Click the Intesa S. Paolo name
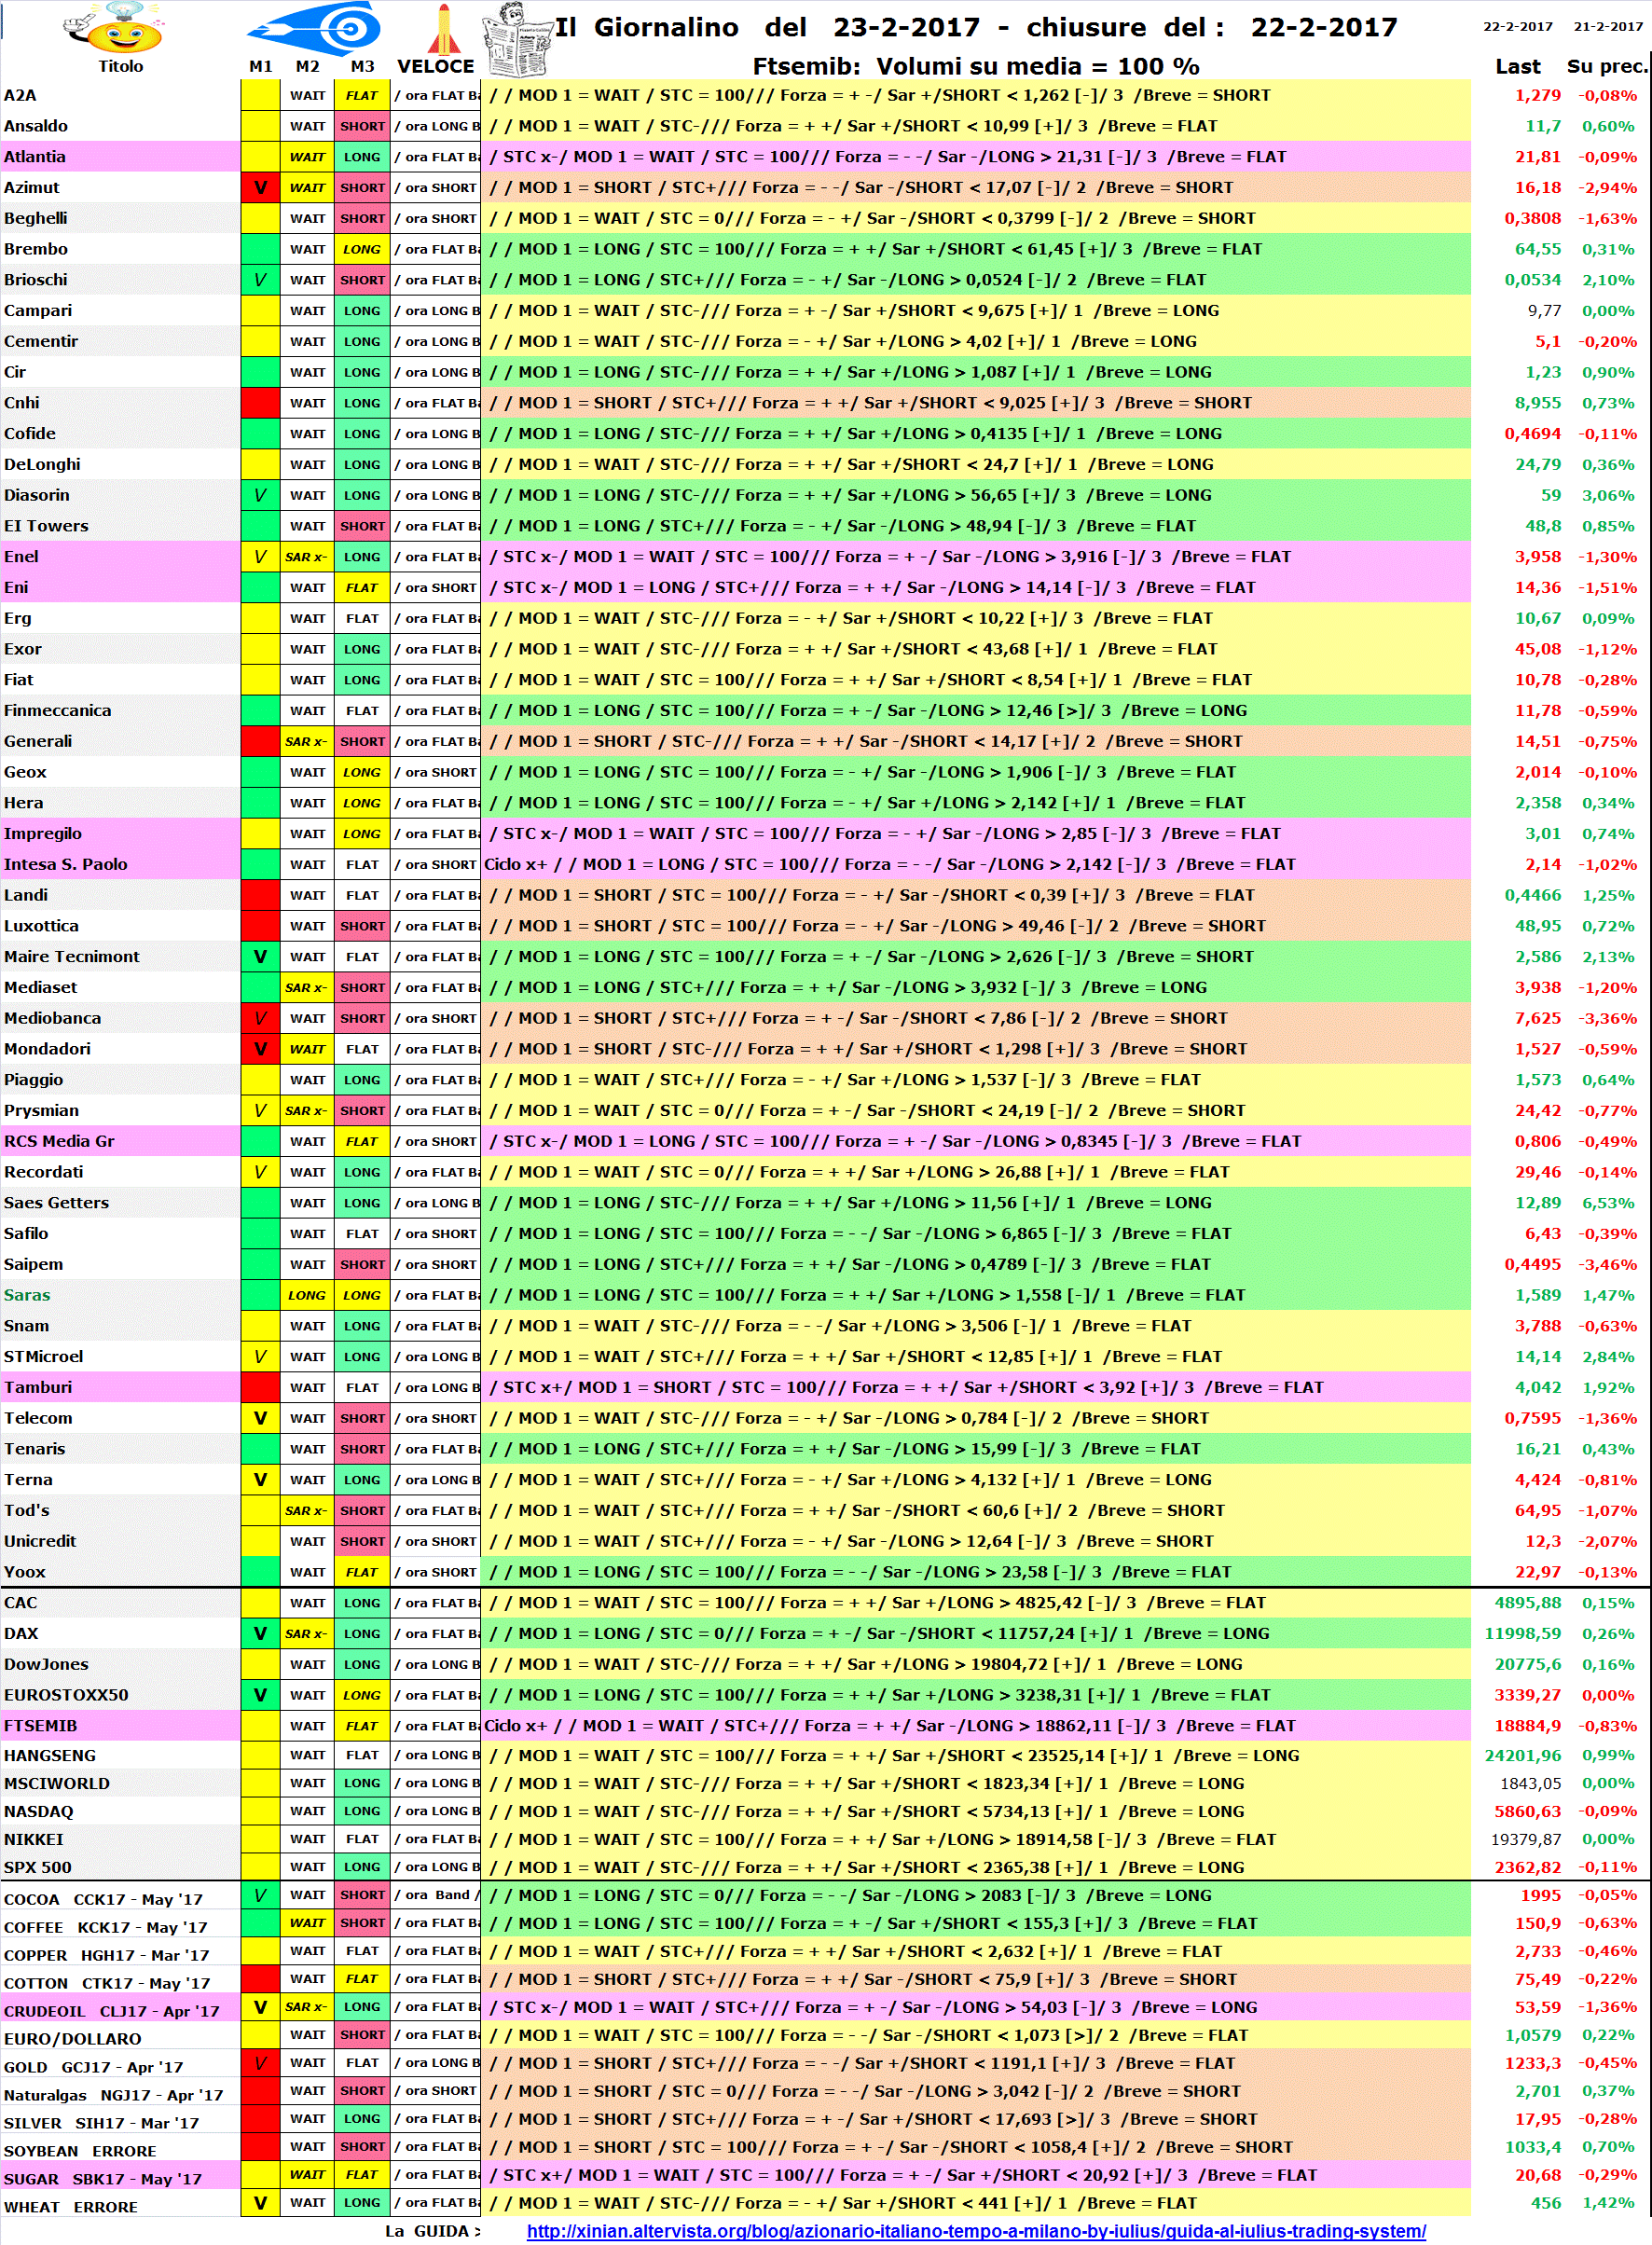Viewport: 1652px width, 2245px height. pos(66,865)
